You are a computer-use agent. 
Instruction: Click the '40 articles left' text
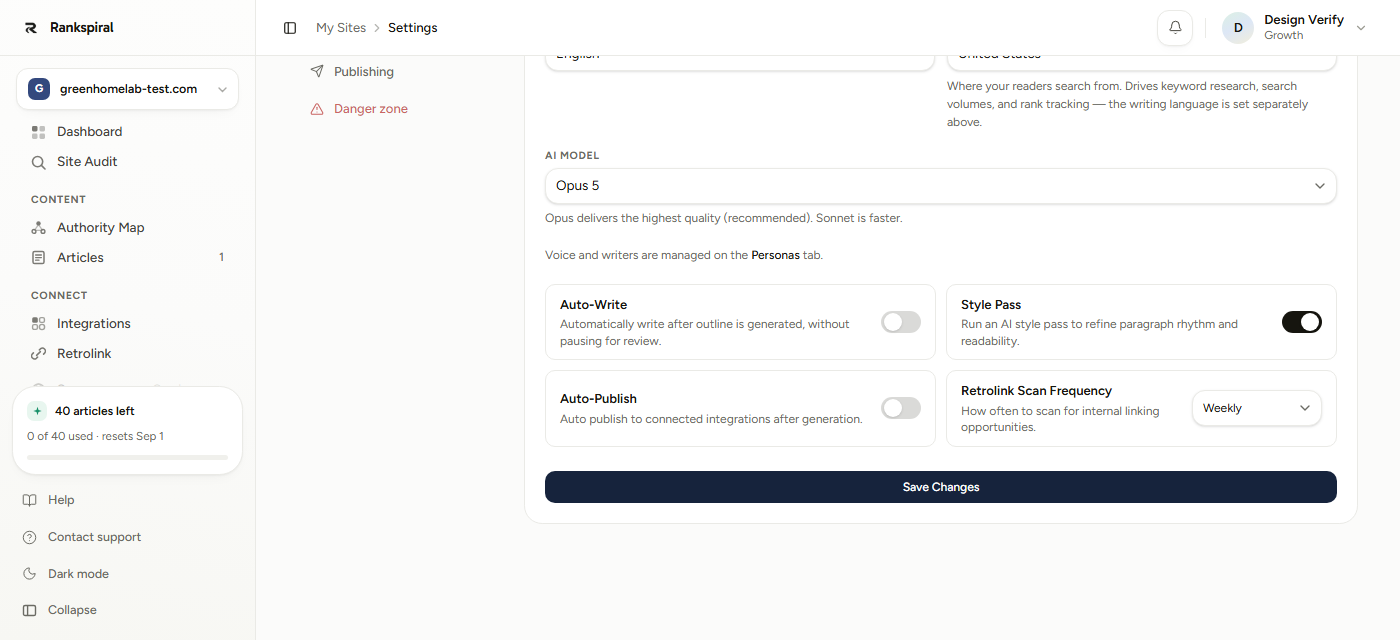pos(95,411)
